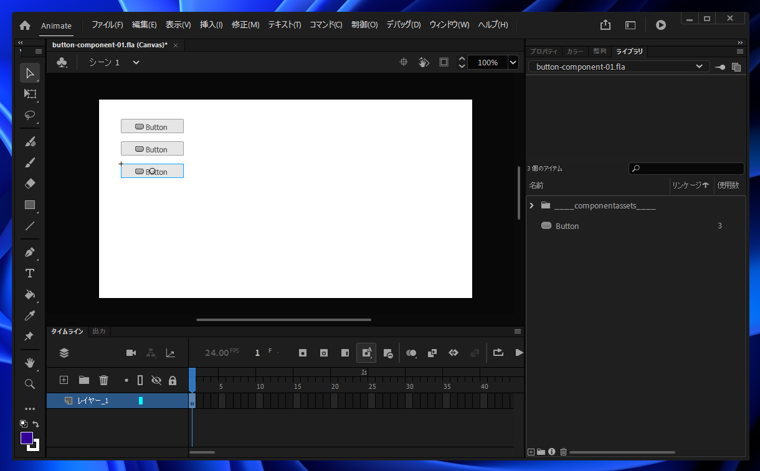Screen dimensions: 760x471
Task: Toggle highlight layers dot column header
Action: [126, 380]
